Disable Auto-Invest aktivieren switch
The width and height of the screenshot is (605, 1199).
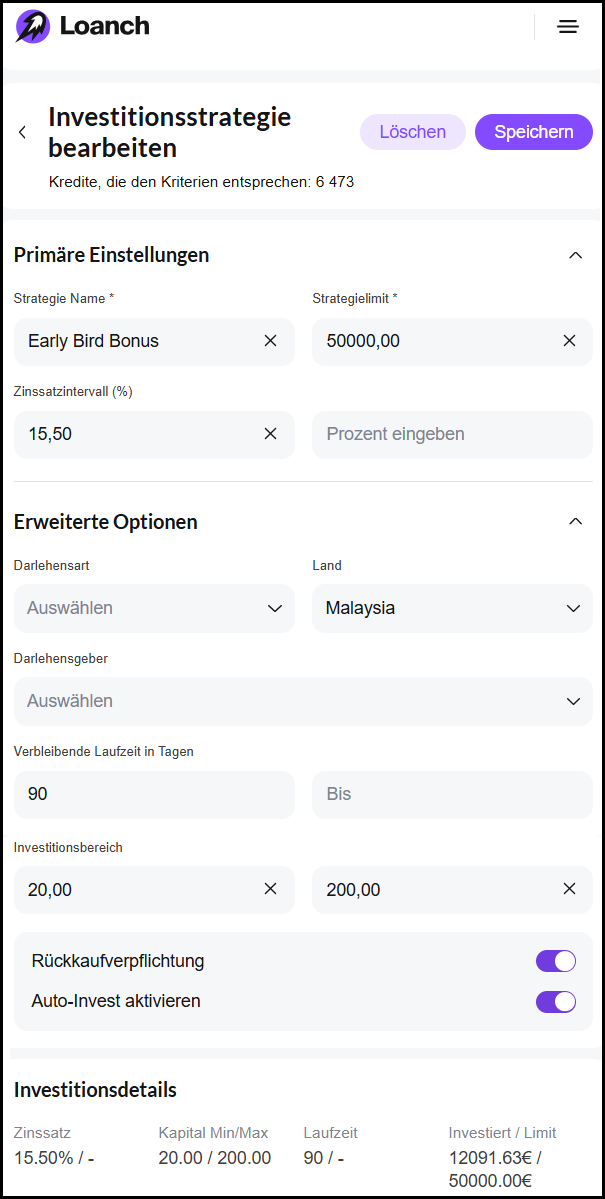[x=555, y=1001]
